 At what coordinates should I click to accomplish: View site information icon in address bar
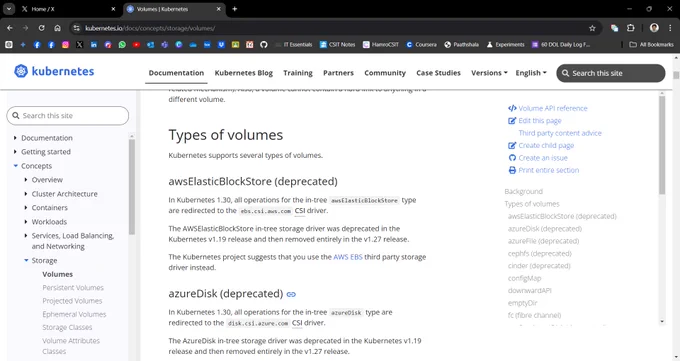click(76, 28)
